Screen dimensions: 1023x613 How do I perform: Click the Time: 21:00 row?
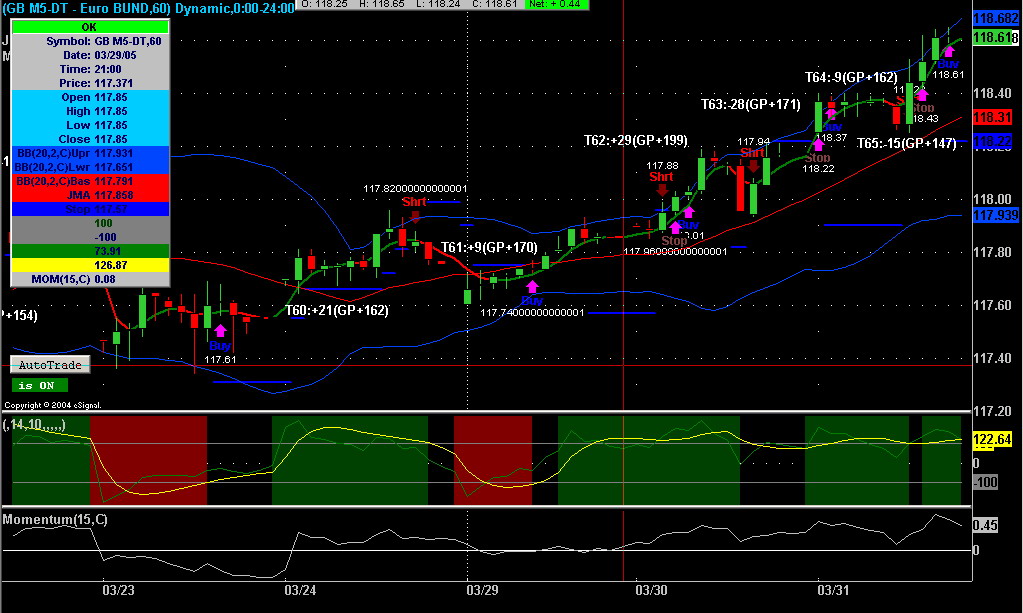[x=90, y=69]
